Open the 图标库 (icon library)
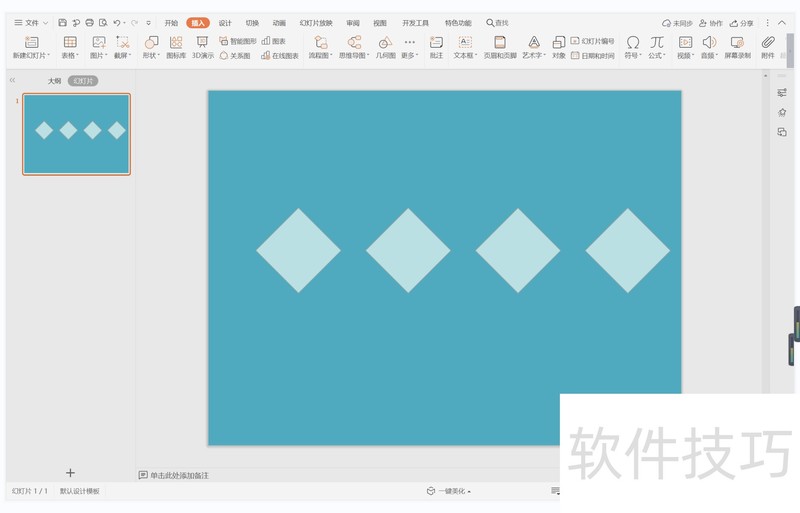The image size is (800, 513). point(176,46)
